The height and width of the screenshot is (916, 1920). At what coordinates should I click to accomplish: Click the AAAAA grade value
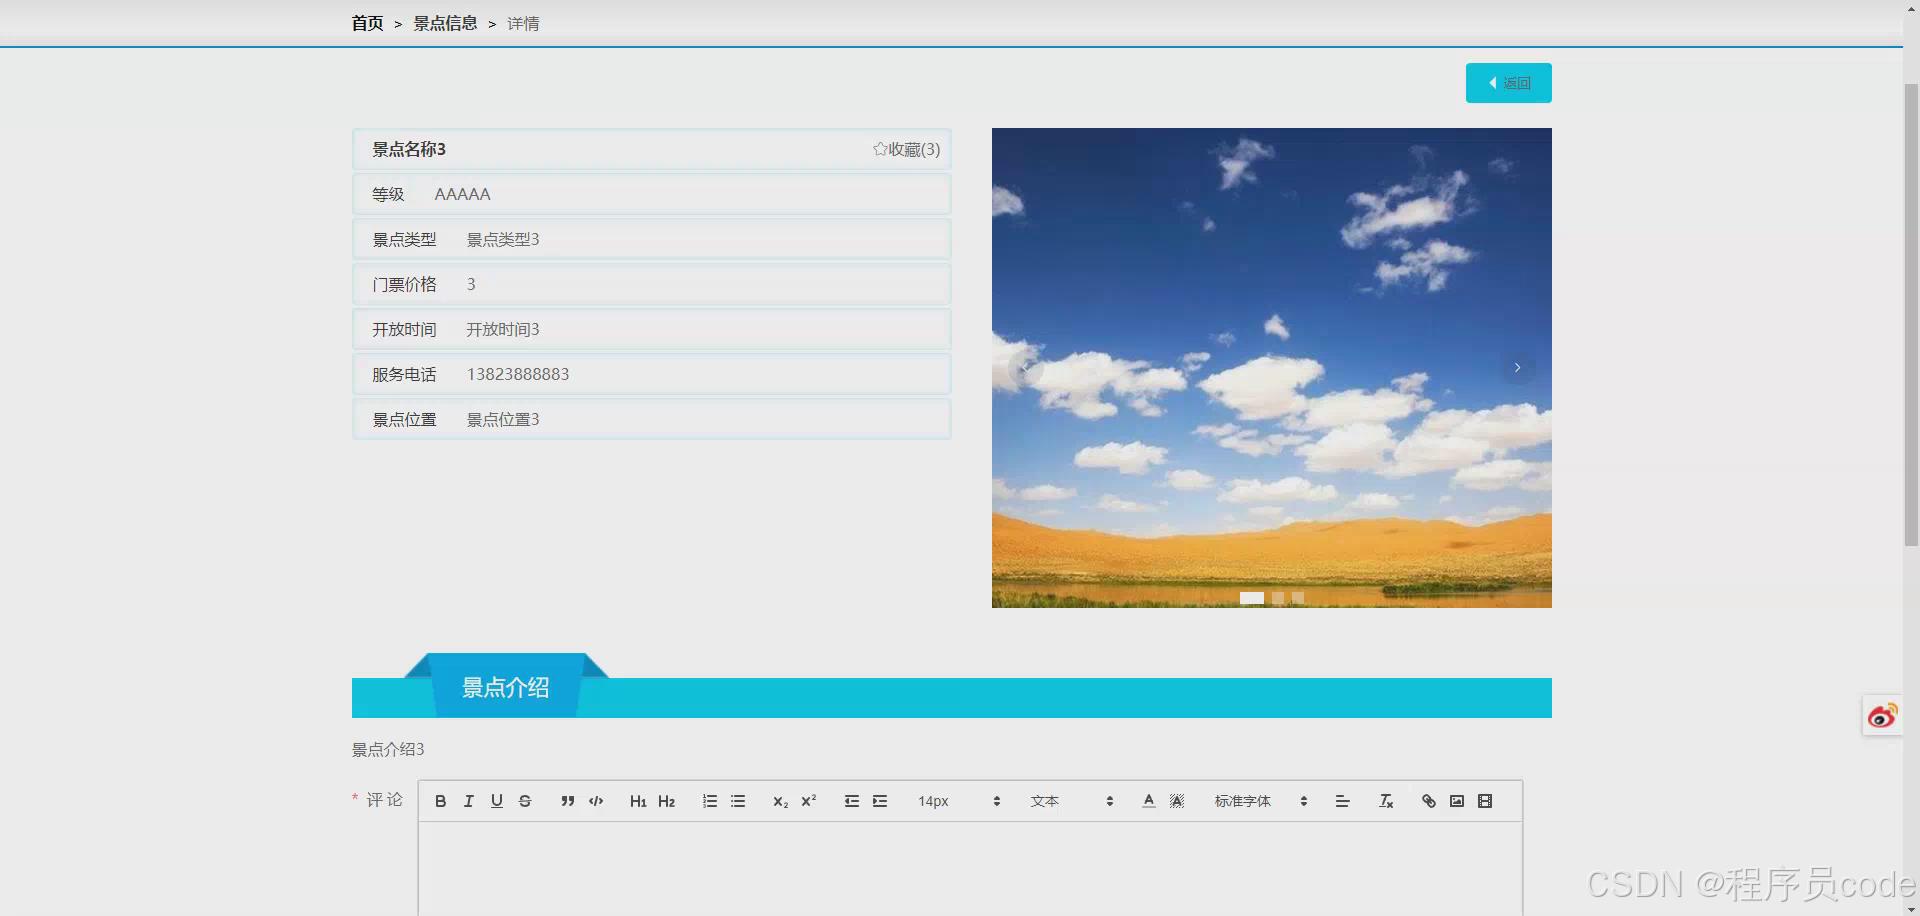[462, 194]
